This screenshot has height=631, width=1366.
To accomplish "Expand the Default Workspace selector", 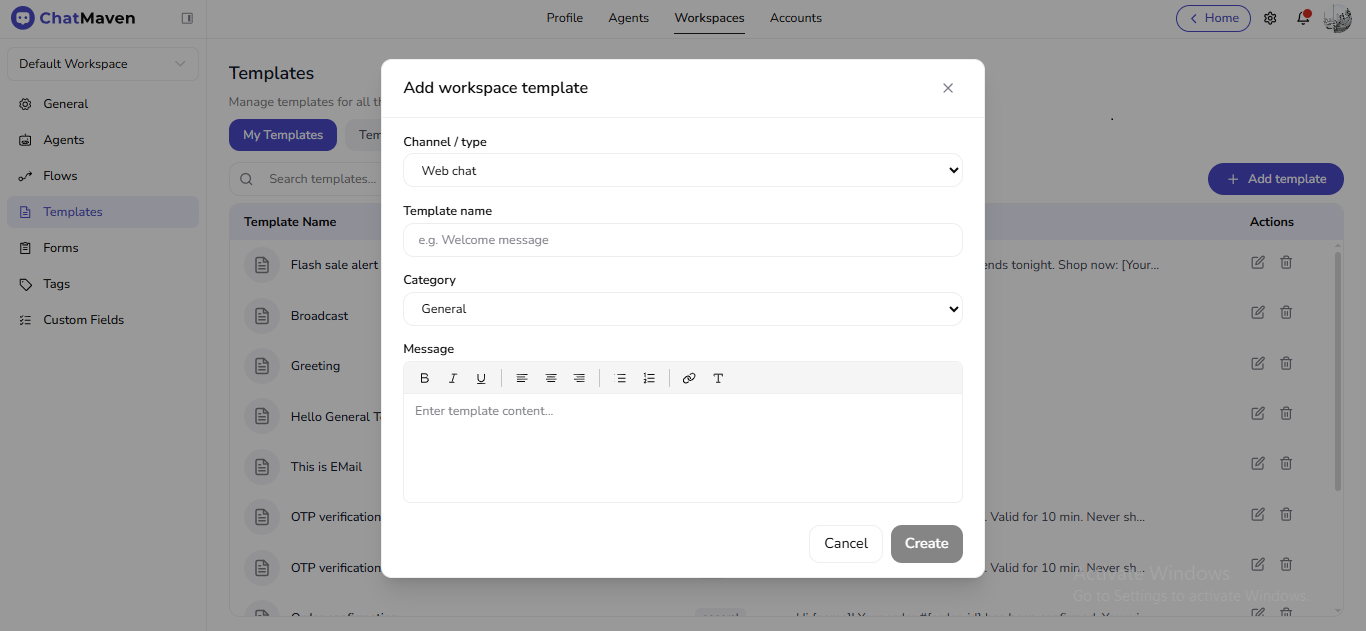I will (102, 63).
